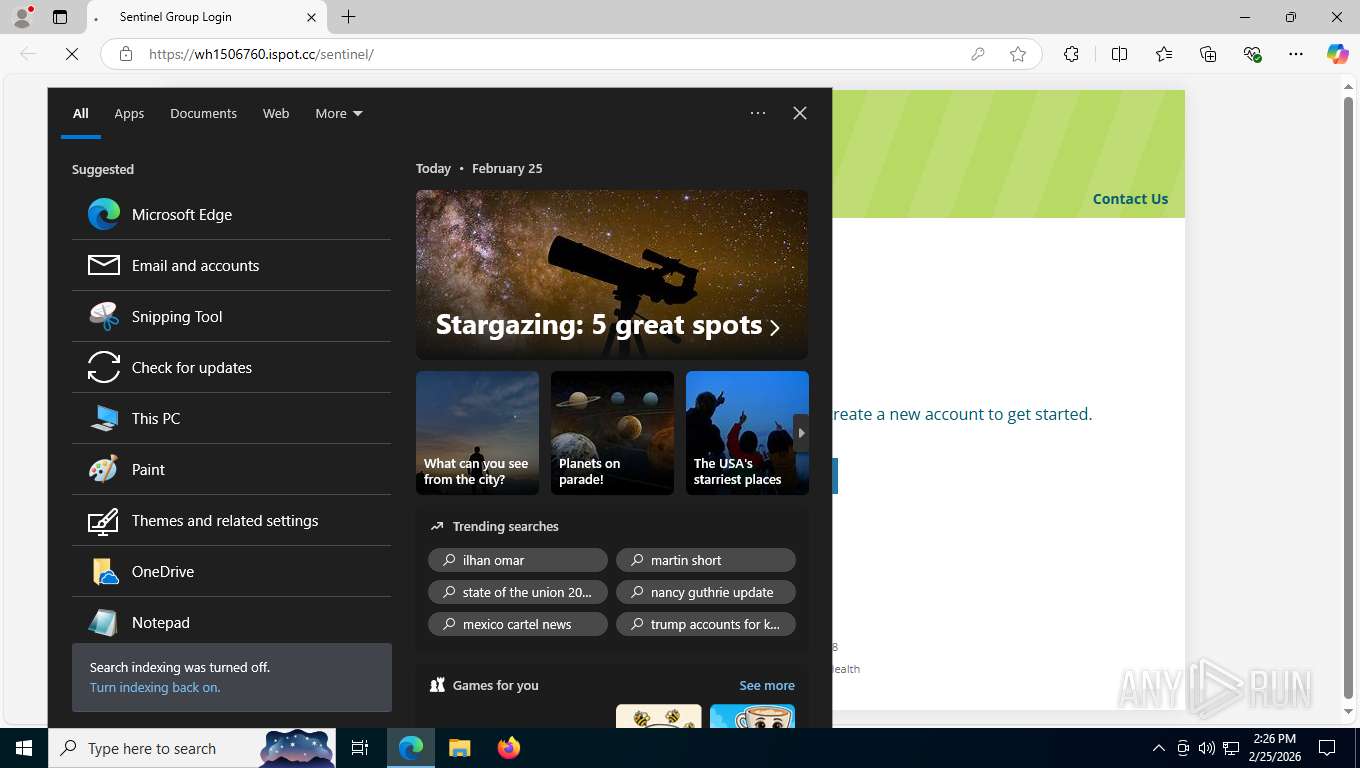Open Browser essentials heart icon
This screenshot has width=1360, height=768.
(x=1252, y=54)
